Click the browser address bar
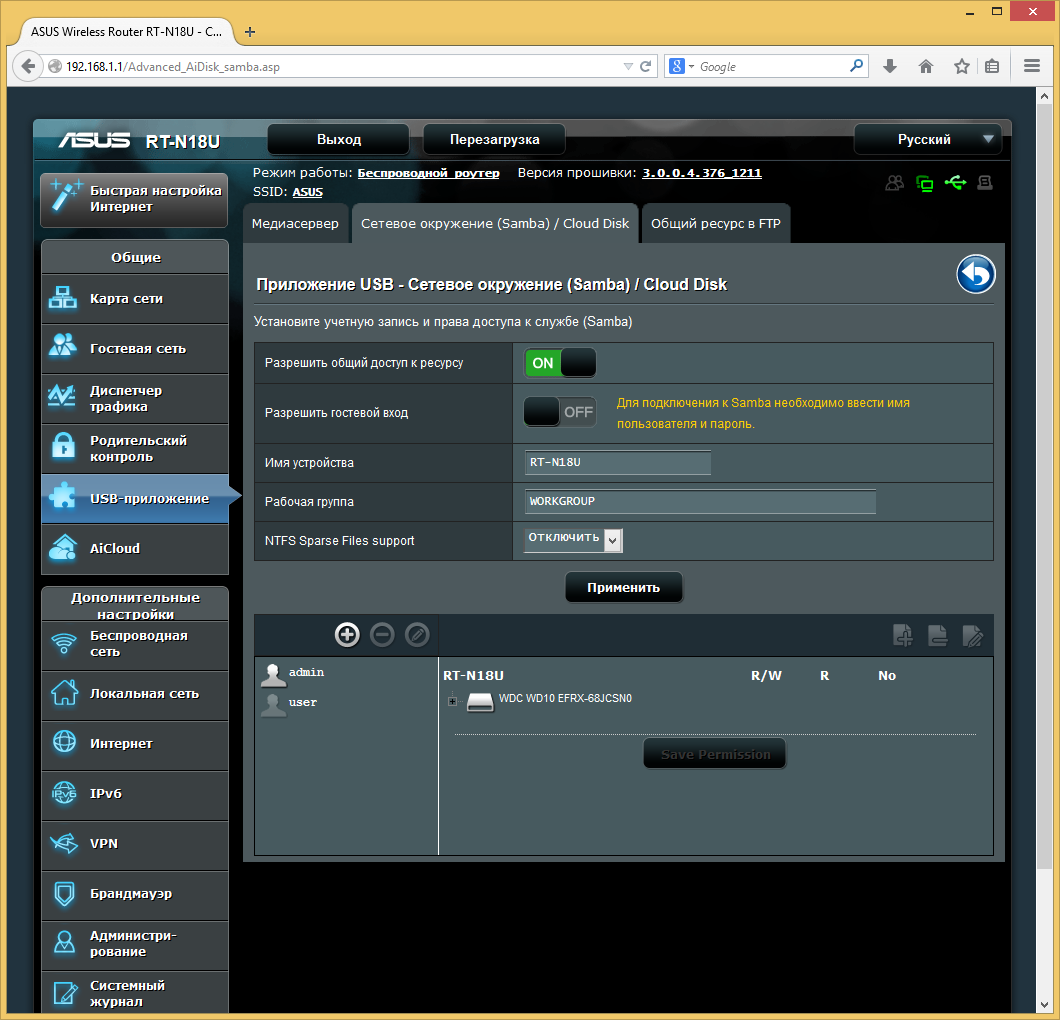The width and height of the screenshot is (1060, 1020). coord(338,66)
